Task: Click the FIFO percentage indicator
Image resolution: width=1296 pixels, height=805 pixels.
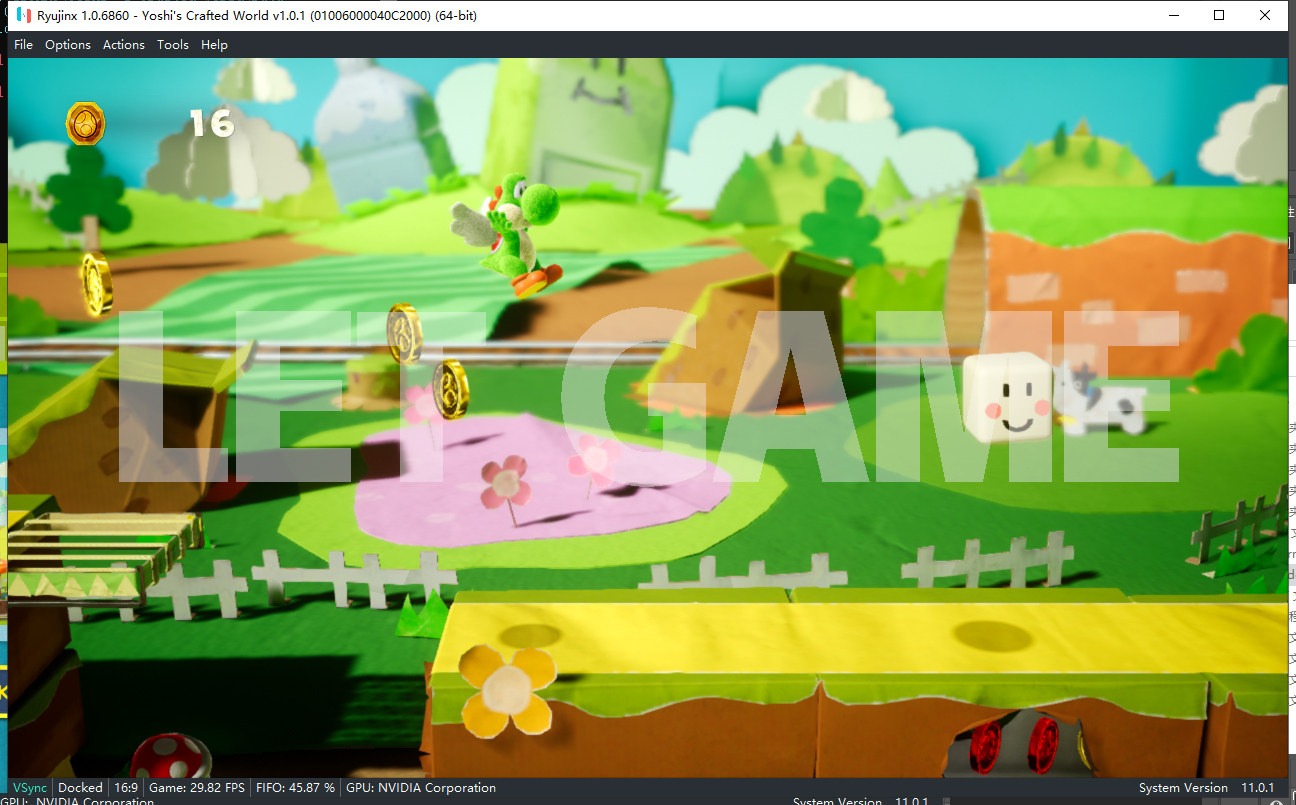Action: [296, 788]
